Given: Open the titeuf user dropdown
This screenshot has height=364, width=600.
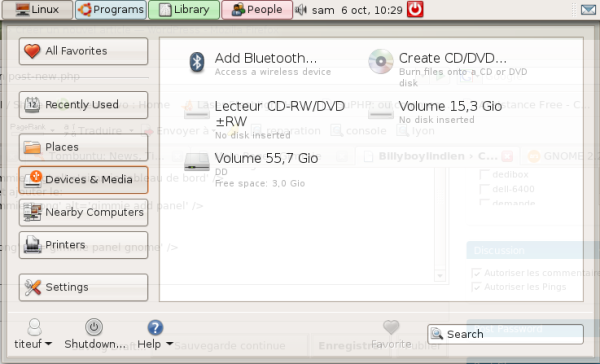Looking at the screenshot, I should pyautogui.click(x=33, y=334).
